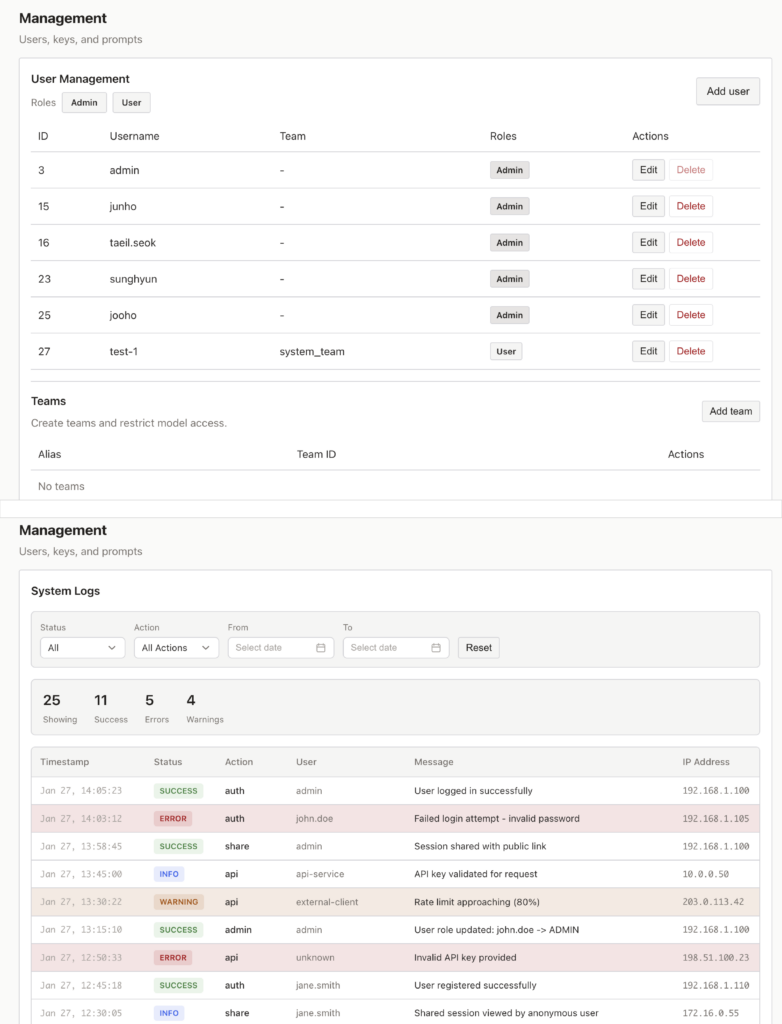Click the Warnings count stat
782x1024 pixels.
click(x=204, y=708)
